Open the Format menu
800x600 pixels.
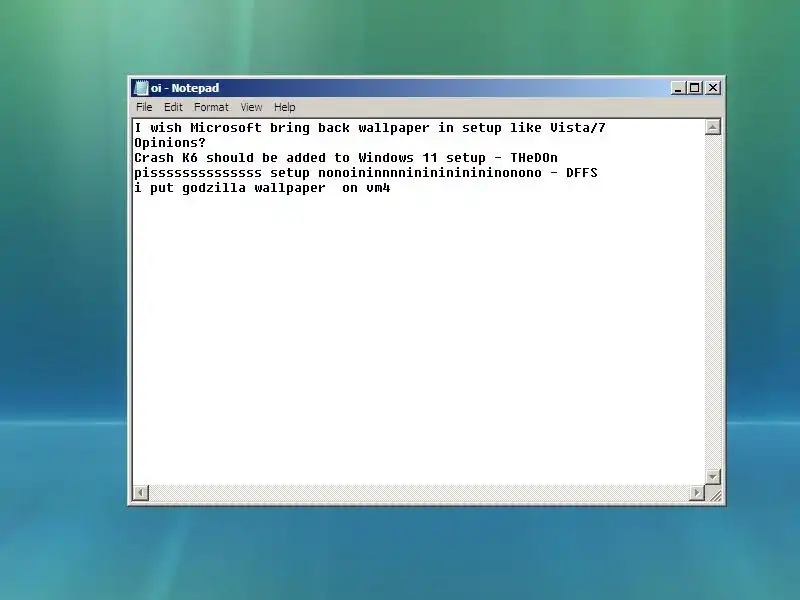(211, 107)
